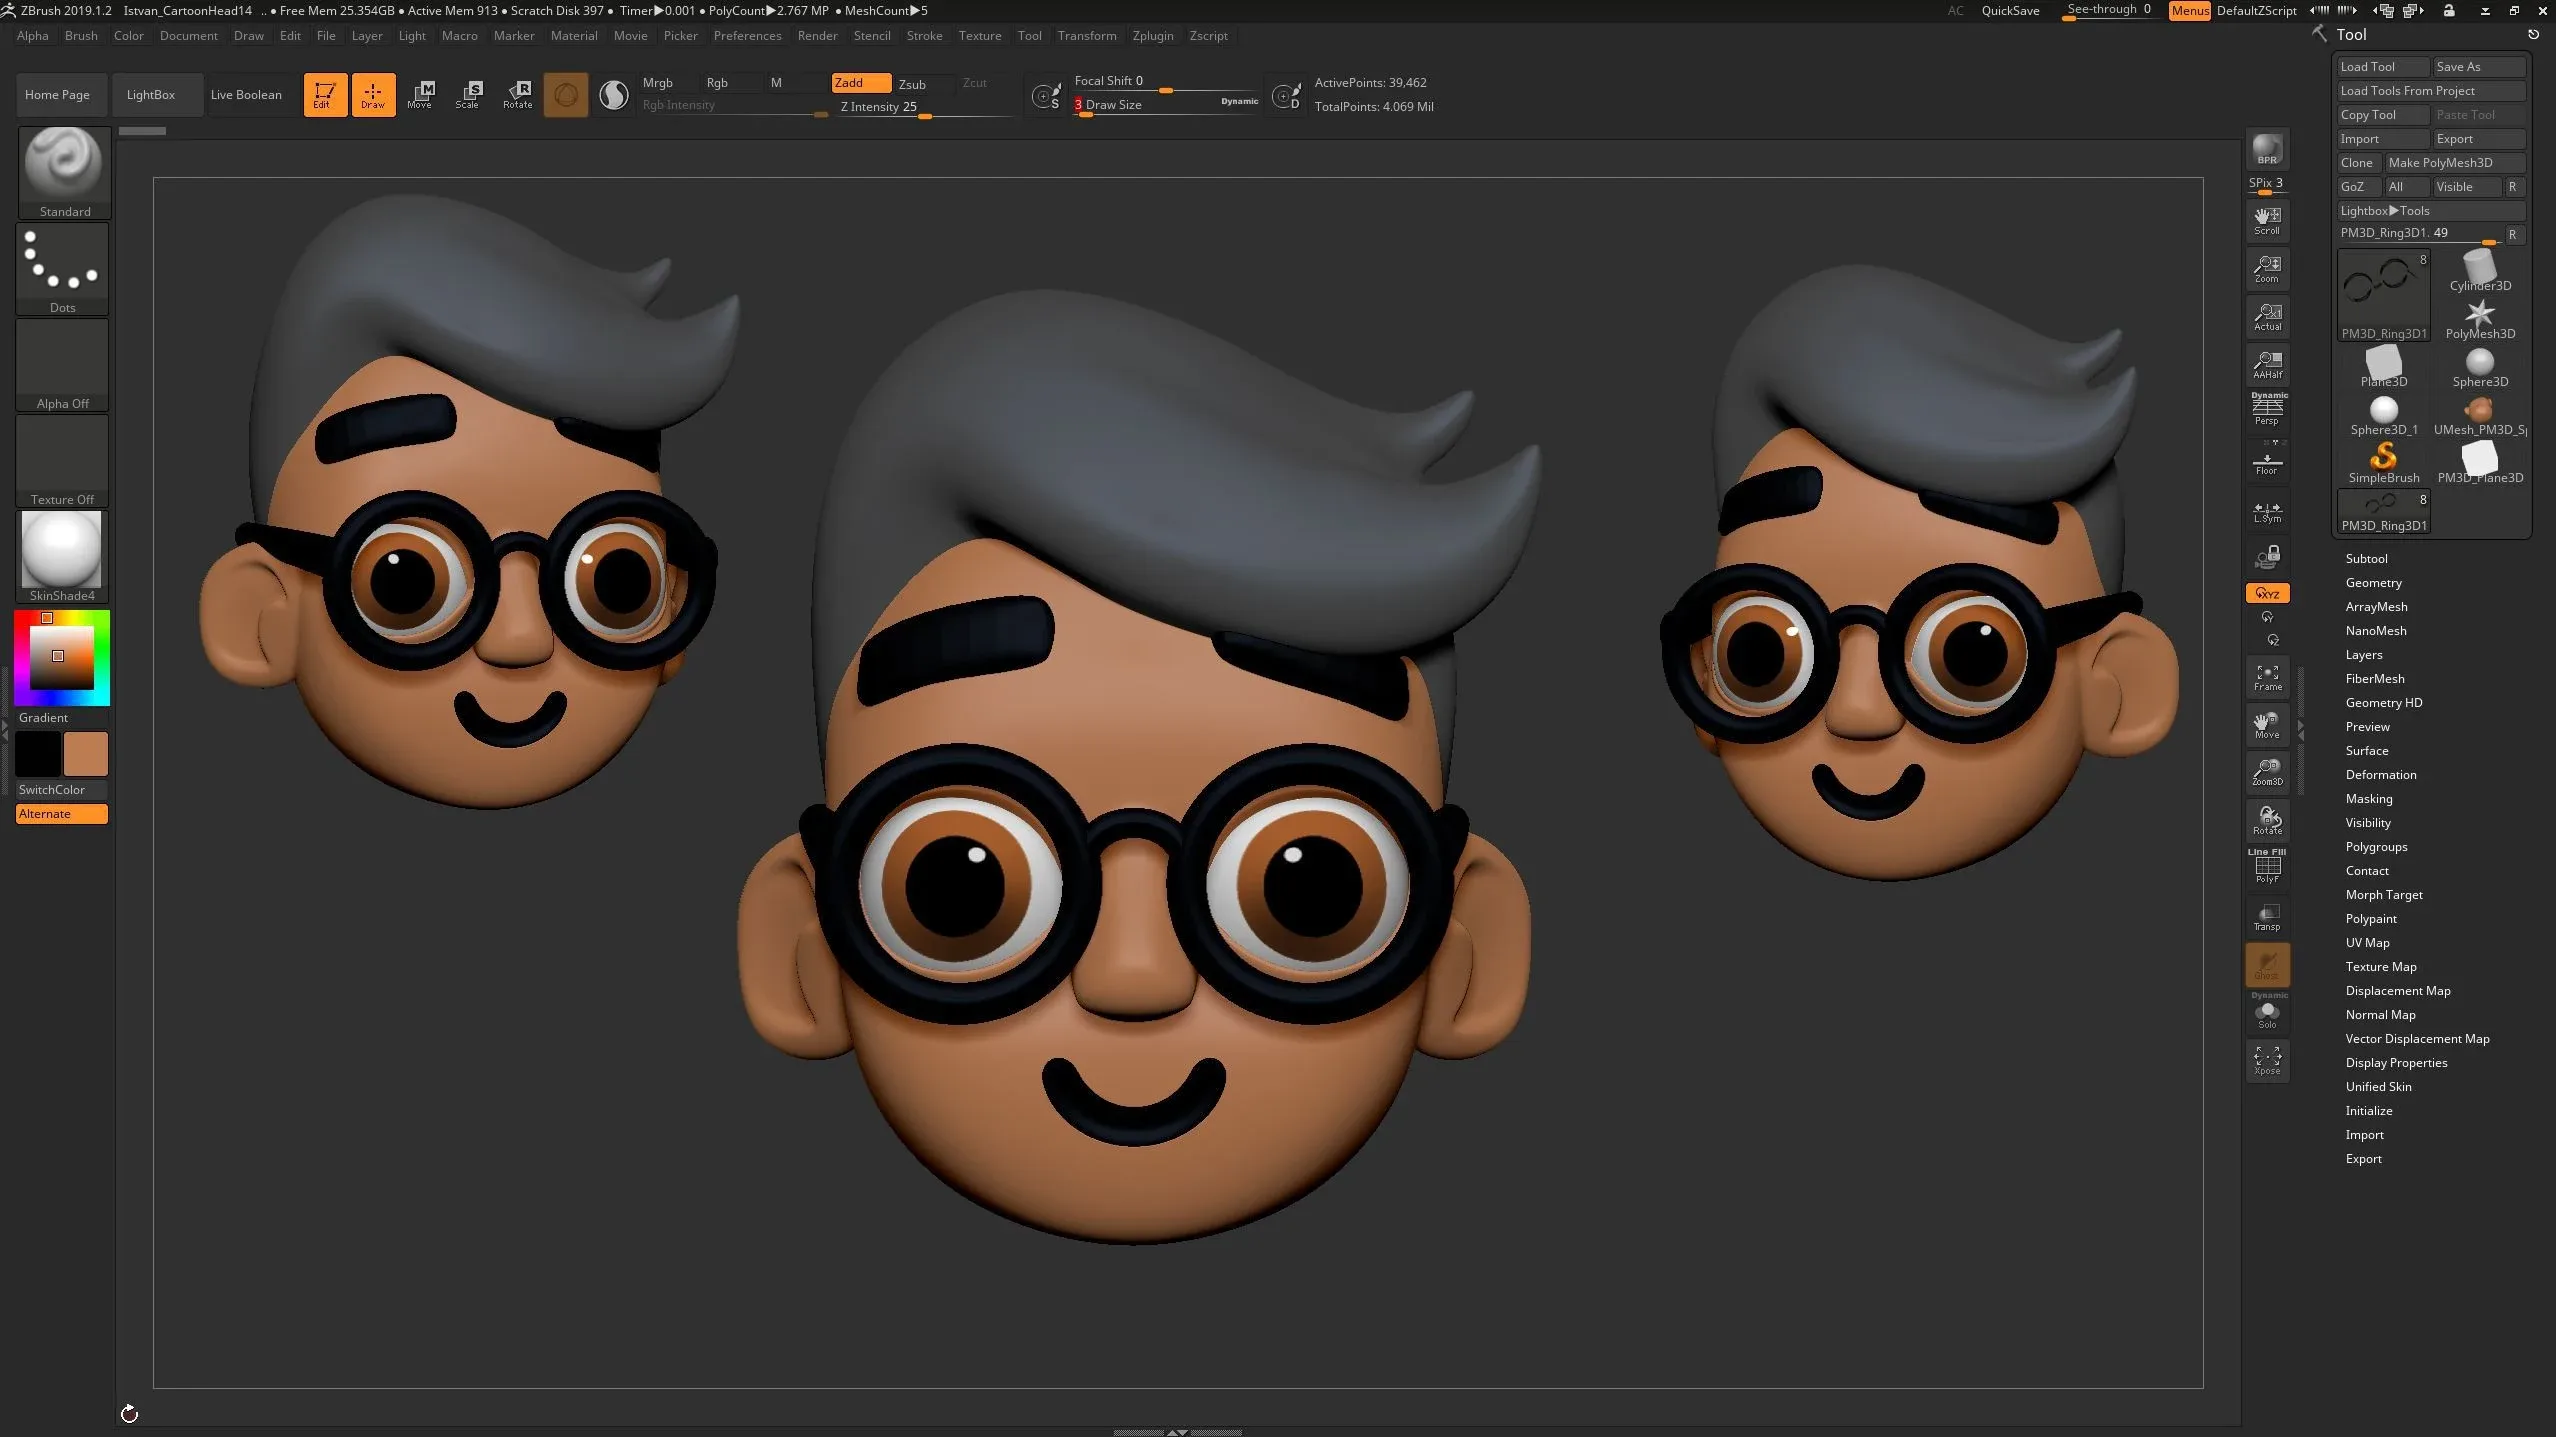The image size is (2556, 1437).
Task: Open the Document menu
Action: click(x=190, y=35)
